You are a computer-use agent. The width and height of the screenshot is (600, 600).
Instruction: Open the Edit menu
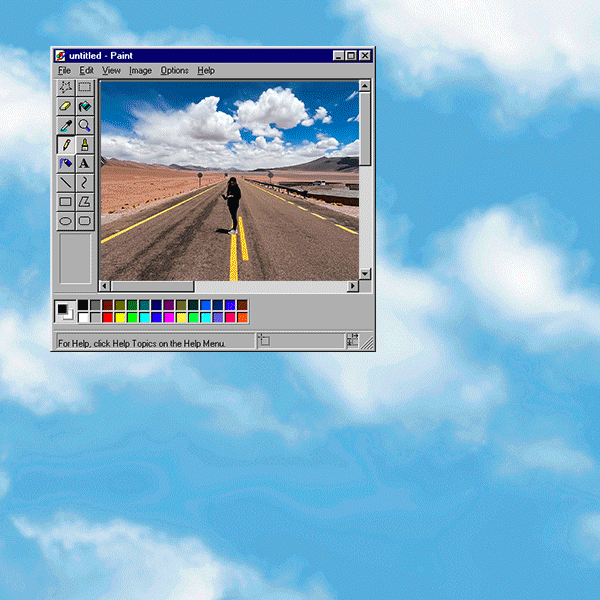[86, 70]
